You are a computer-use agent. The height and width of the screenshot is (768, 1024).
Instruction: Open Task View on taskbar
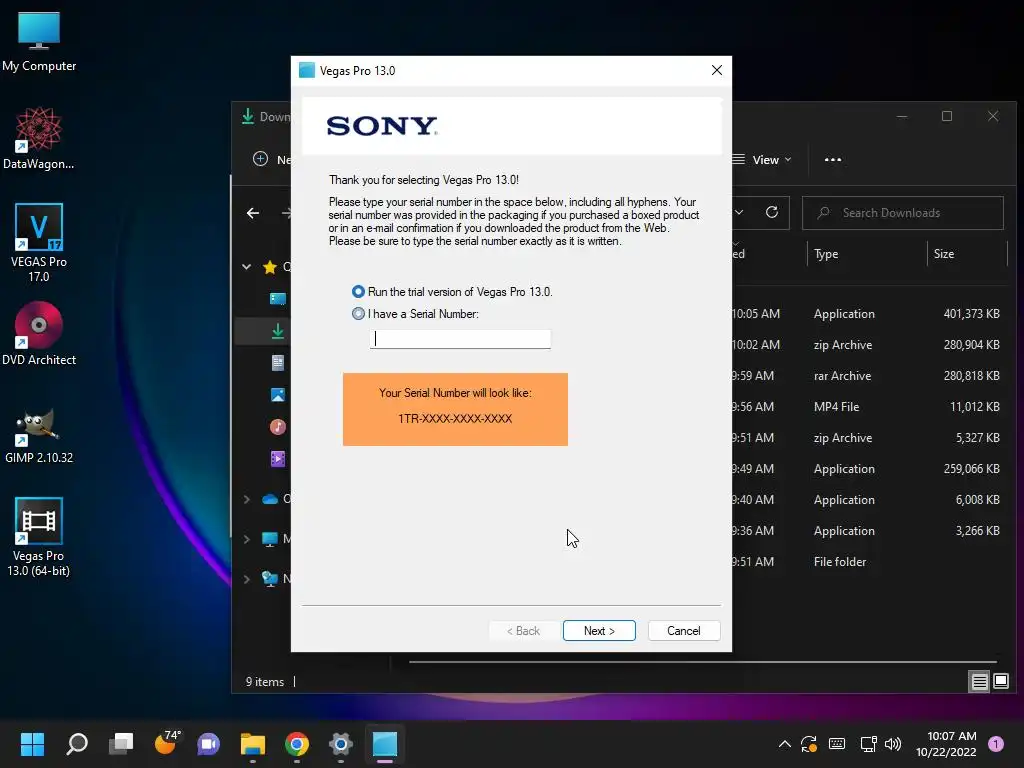(x=121, y=744)
